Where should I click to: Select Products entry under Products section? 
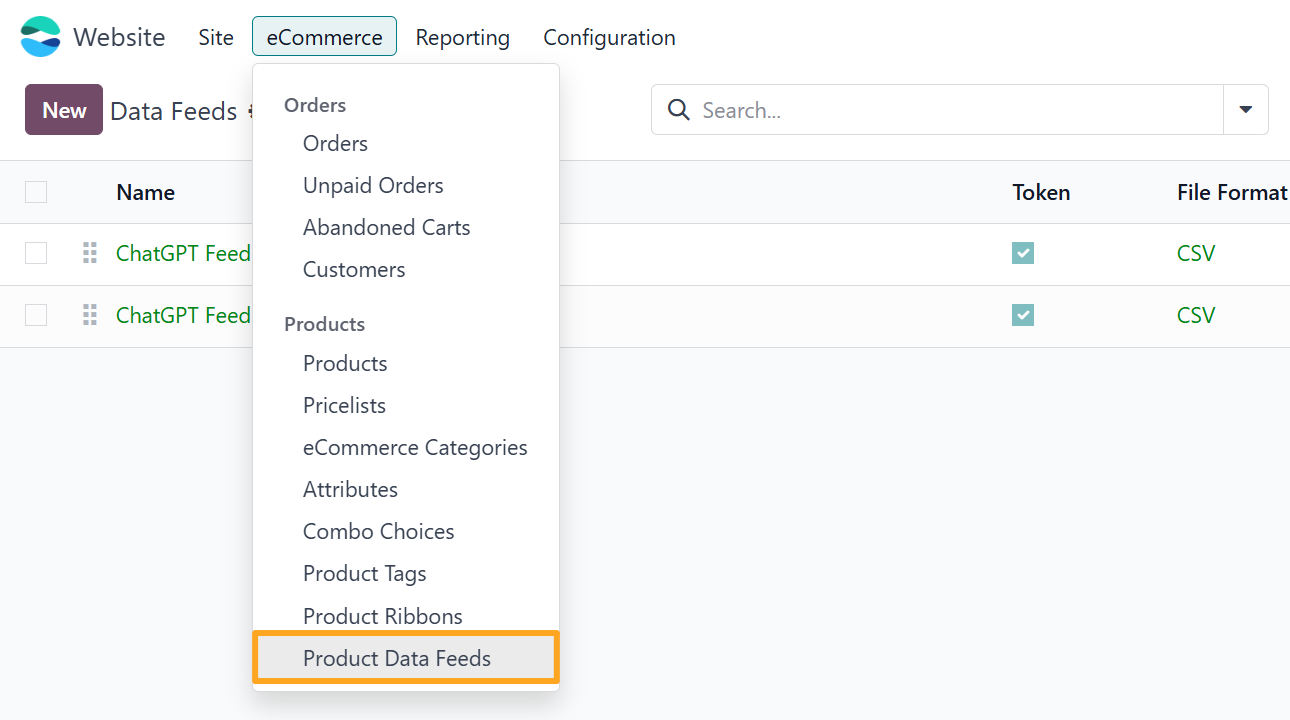pos(406,363)
